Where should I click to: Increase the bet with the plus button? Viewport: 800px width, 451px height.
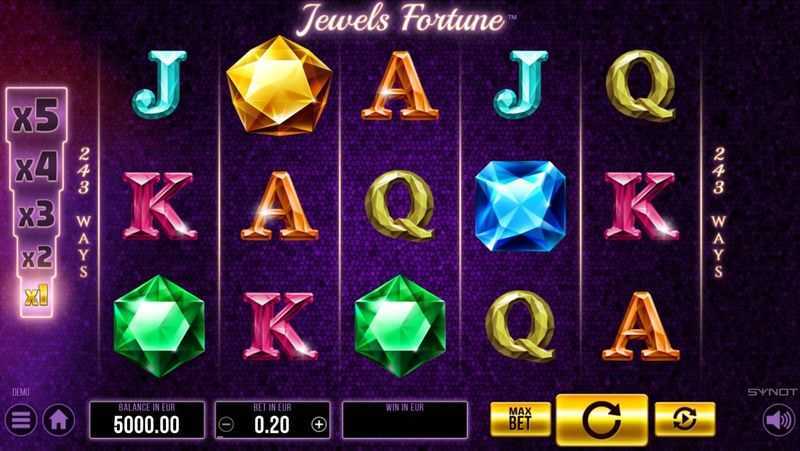tap(319, 424)
